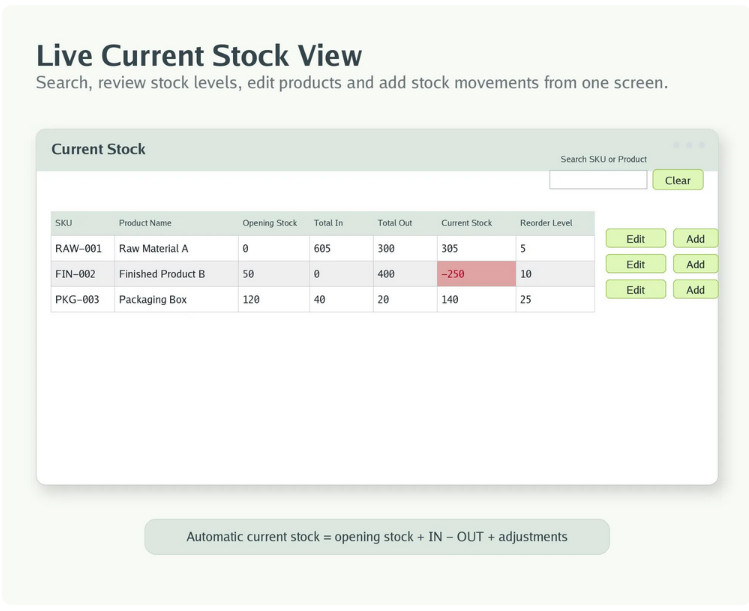
Task: Click the 300 total out value
Action: 386,248
